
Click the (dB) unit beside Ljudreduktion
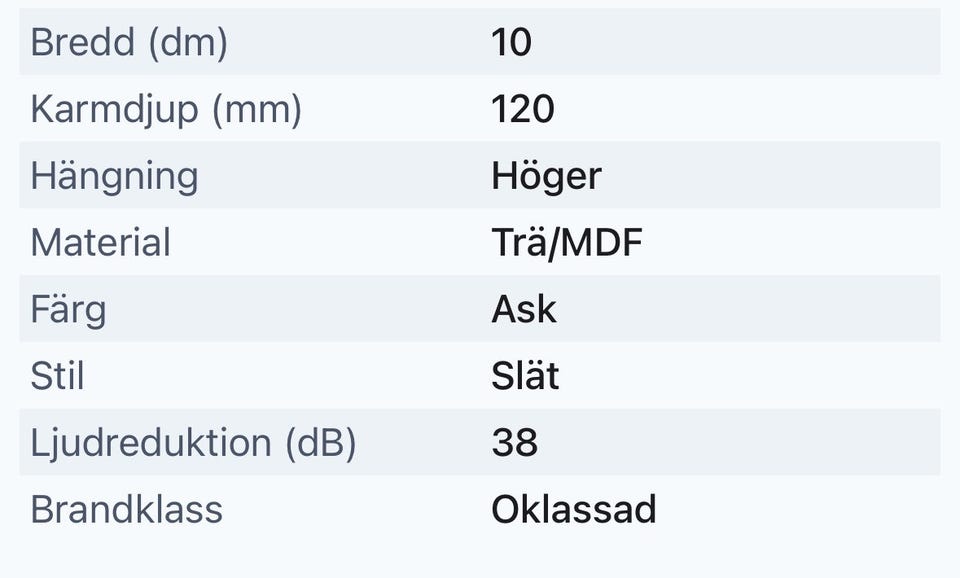click(320, 443)
